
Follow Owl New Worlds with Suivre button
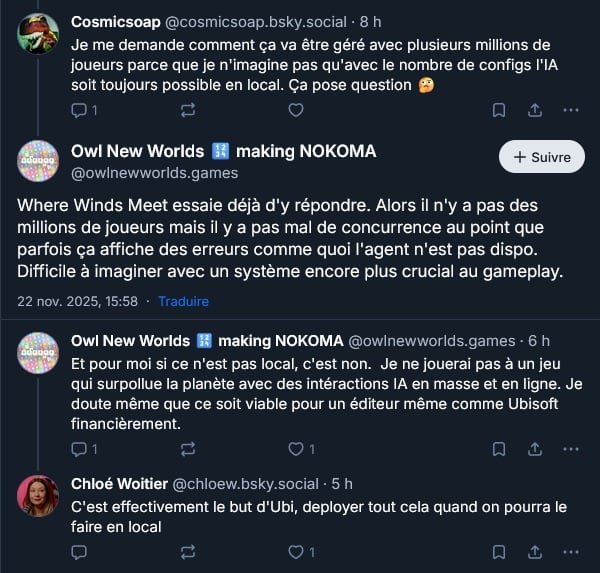tap(541, 157)
